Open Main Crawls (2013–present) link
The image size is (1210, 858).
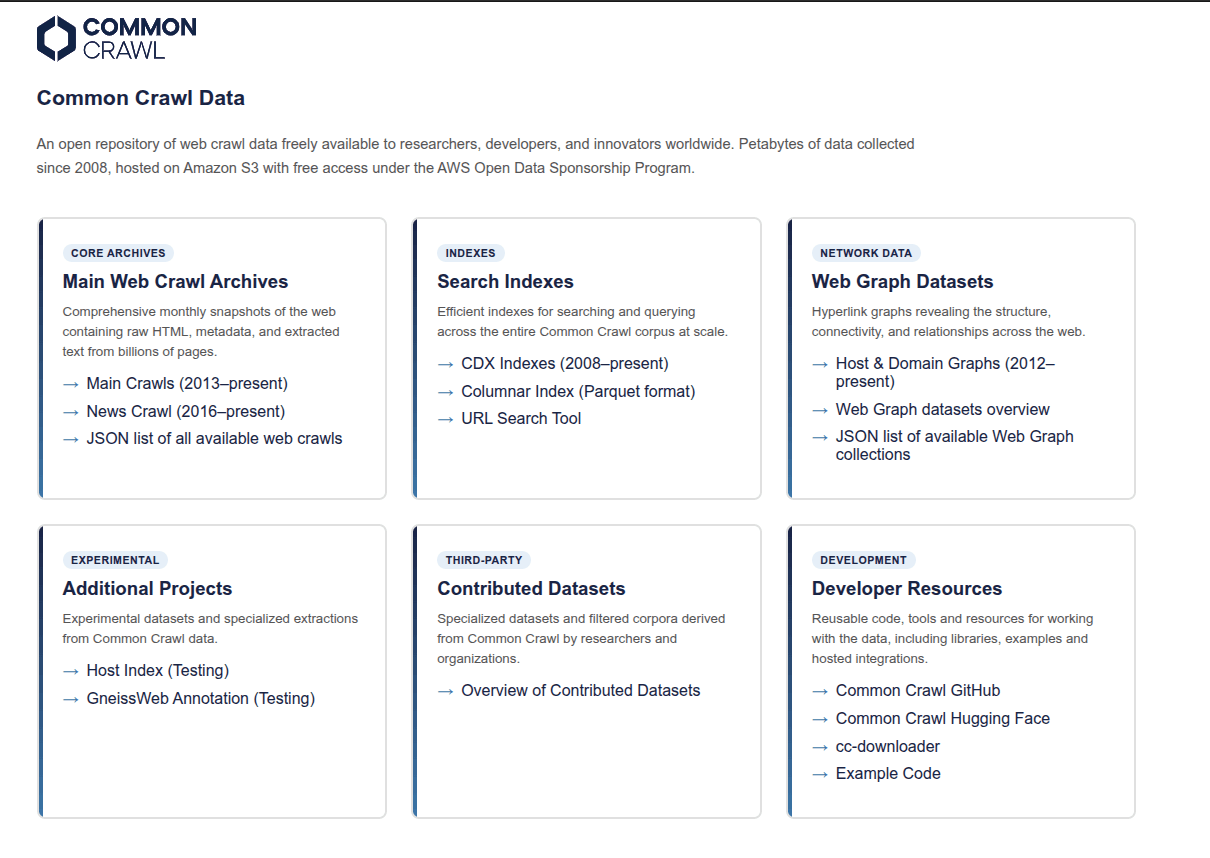pyautogui.click(x=187, y=384)
